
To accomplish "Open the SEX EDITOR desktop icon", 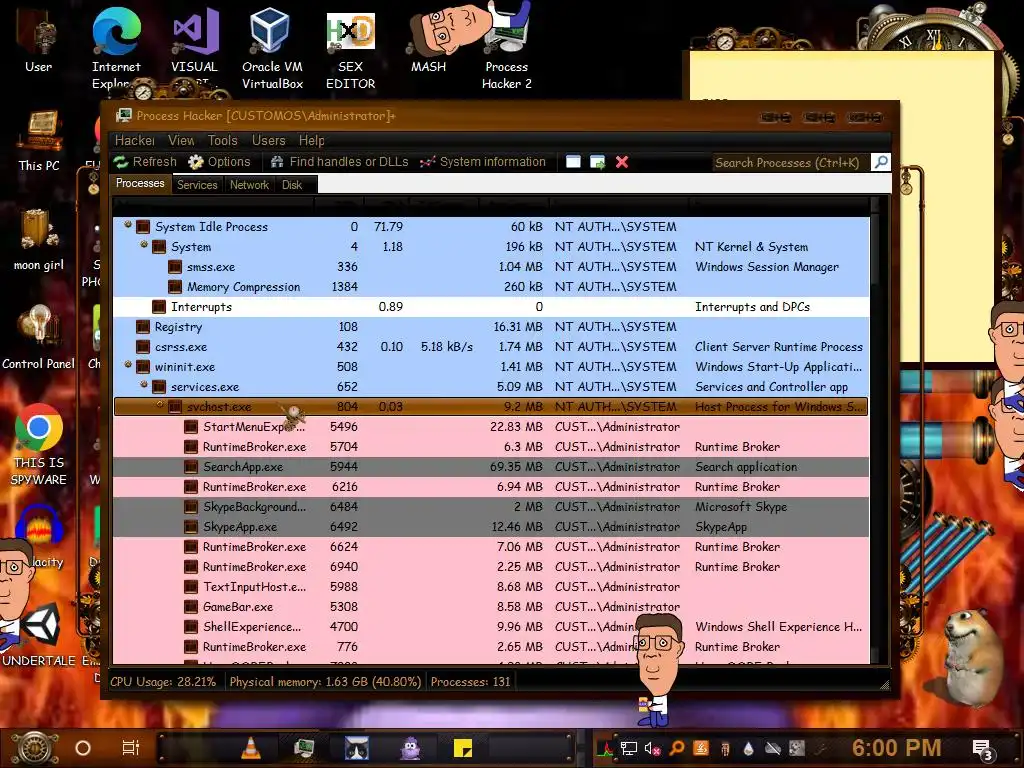I will (x=351, y=51).
